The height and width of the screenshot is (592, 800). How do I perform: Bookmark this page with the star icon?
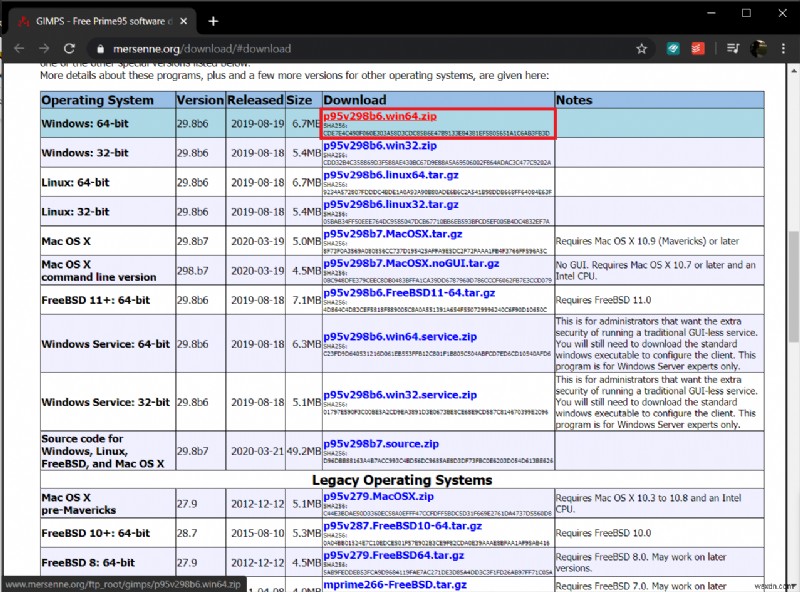coord(642,48)
